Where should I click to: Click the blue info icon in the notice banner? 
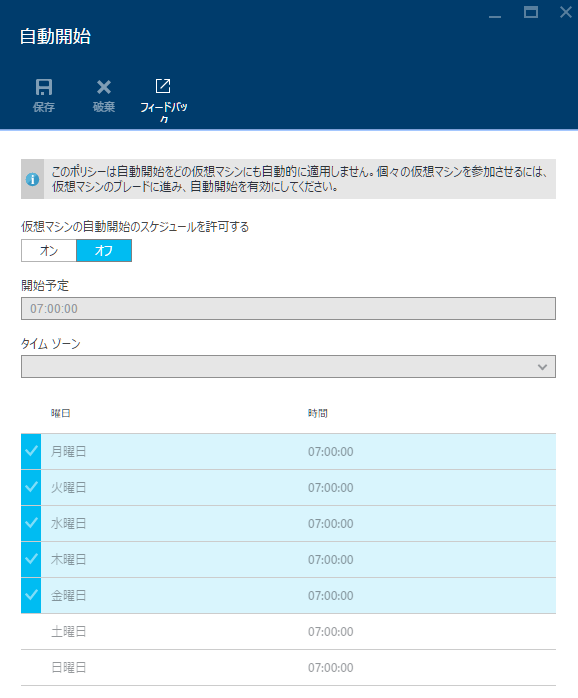33,179
